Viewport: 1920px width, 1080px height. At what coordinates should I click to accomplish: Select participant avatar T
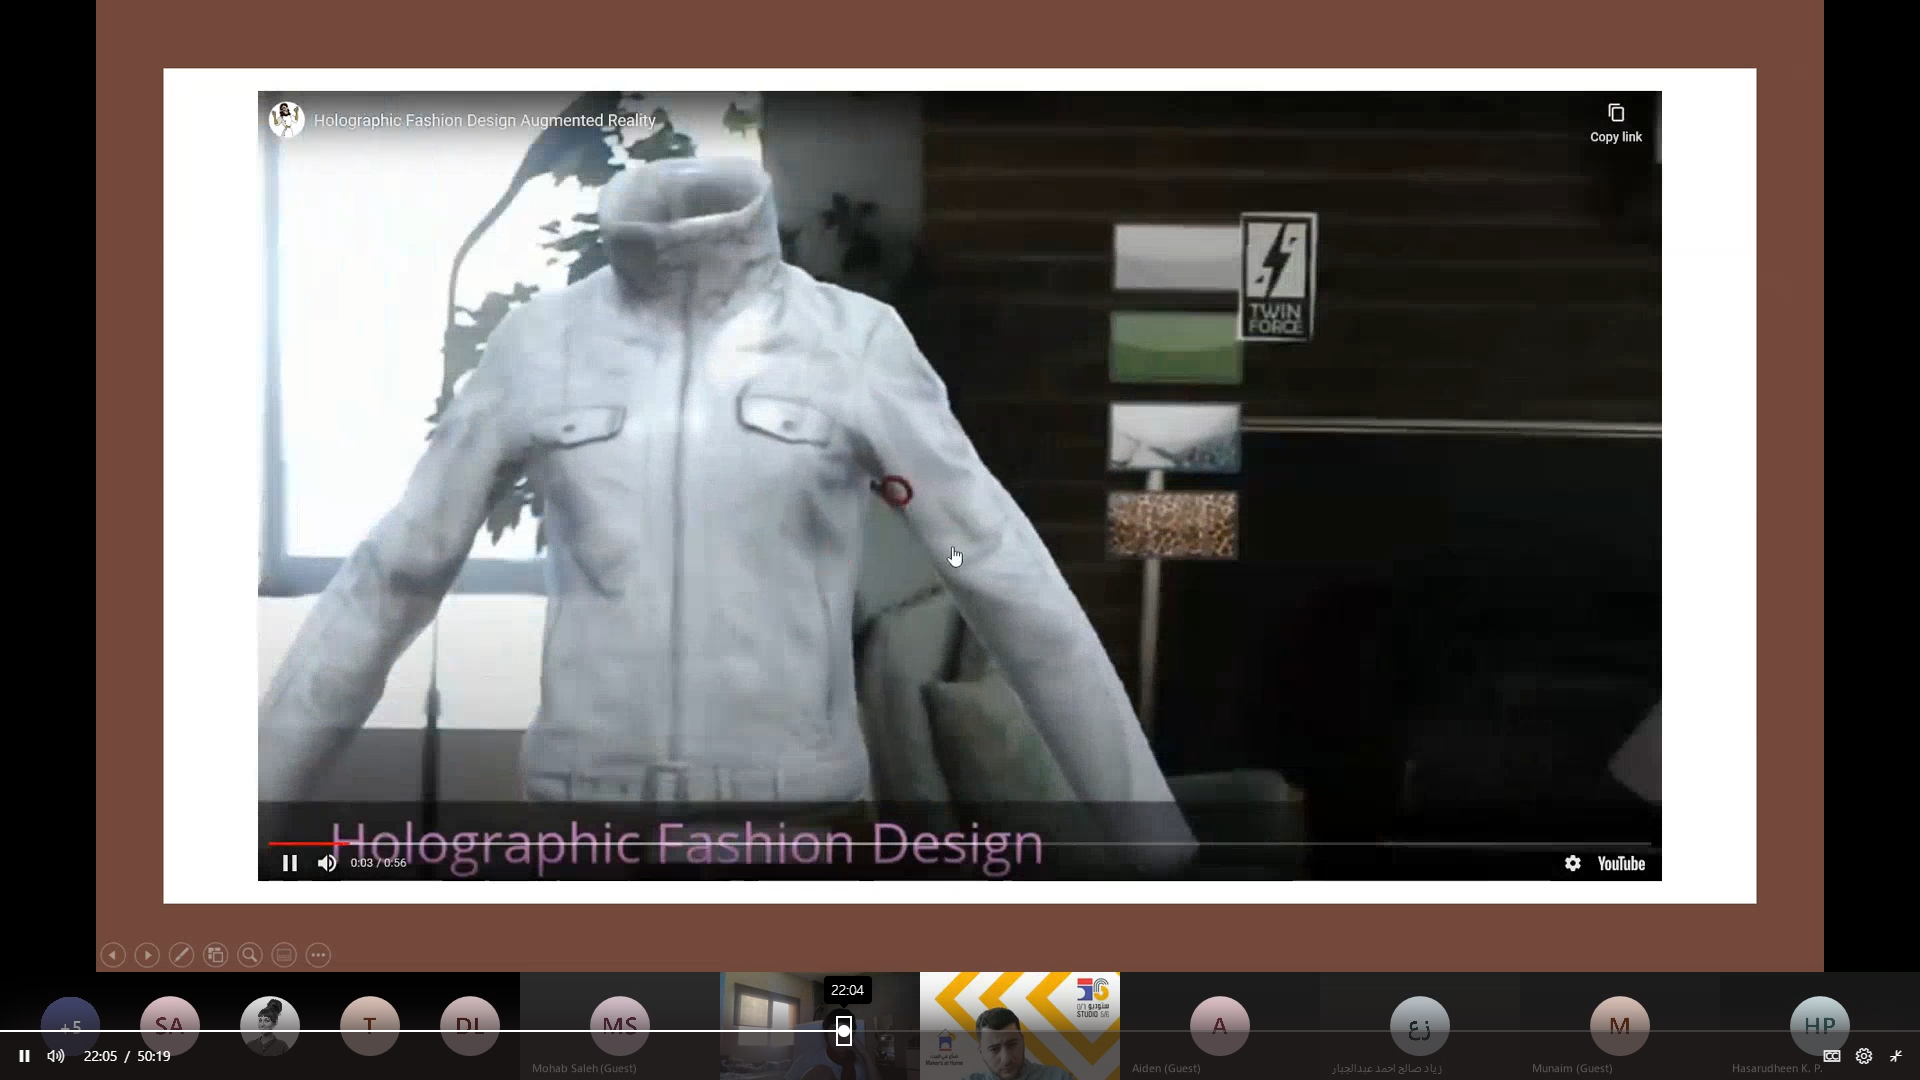click(x=370, y=1026)
